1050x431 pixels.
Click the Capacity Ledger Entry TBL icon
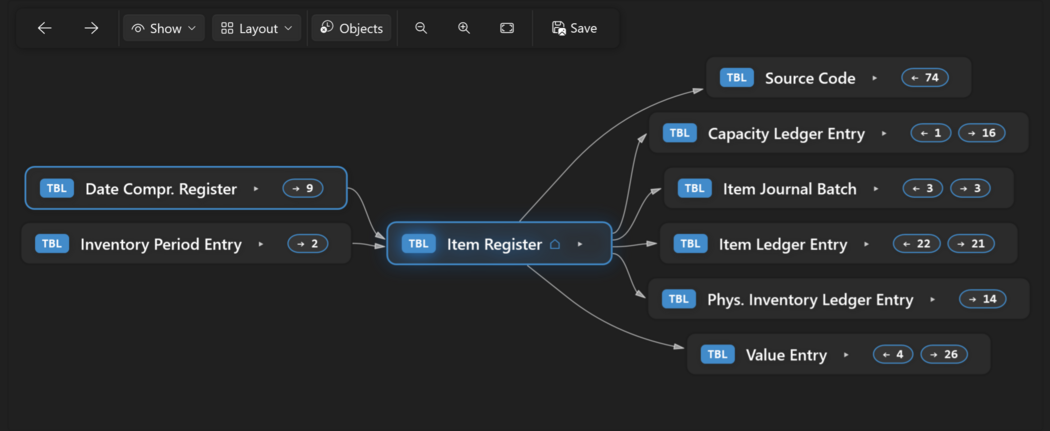click(680, 133)
